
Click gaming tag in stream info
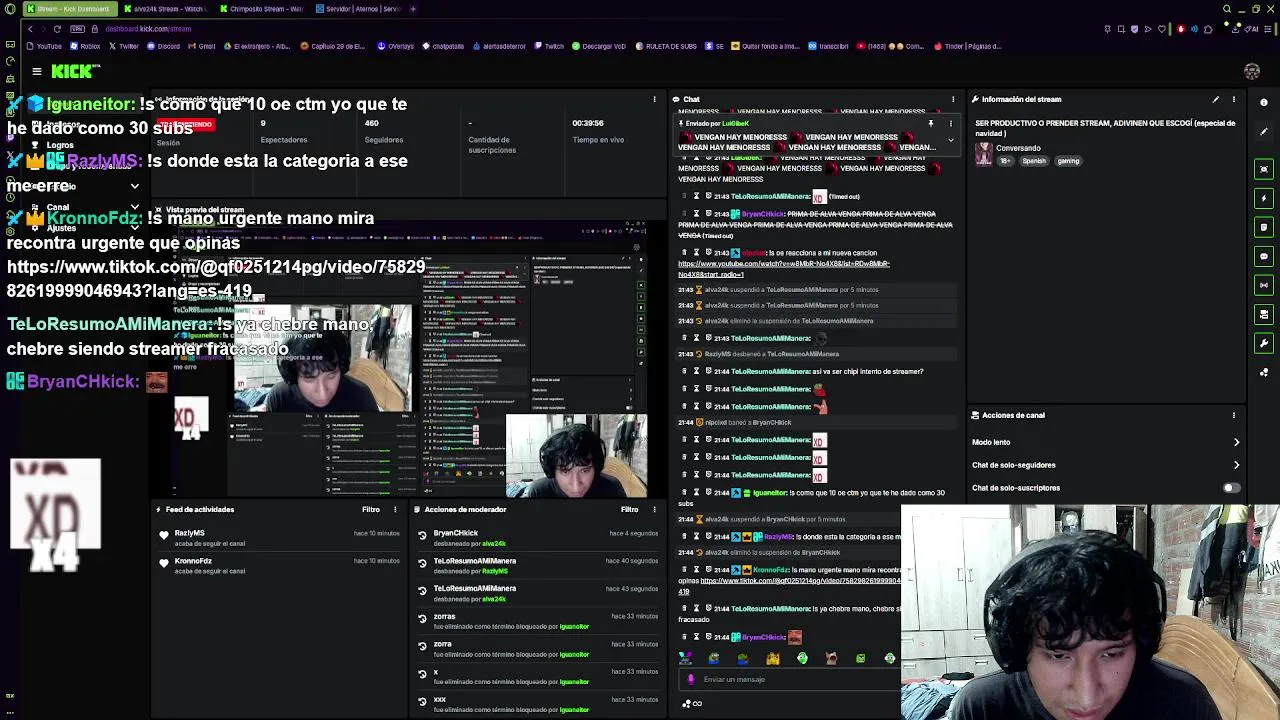(1068, 161)
